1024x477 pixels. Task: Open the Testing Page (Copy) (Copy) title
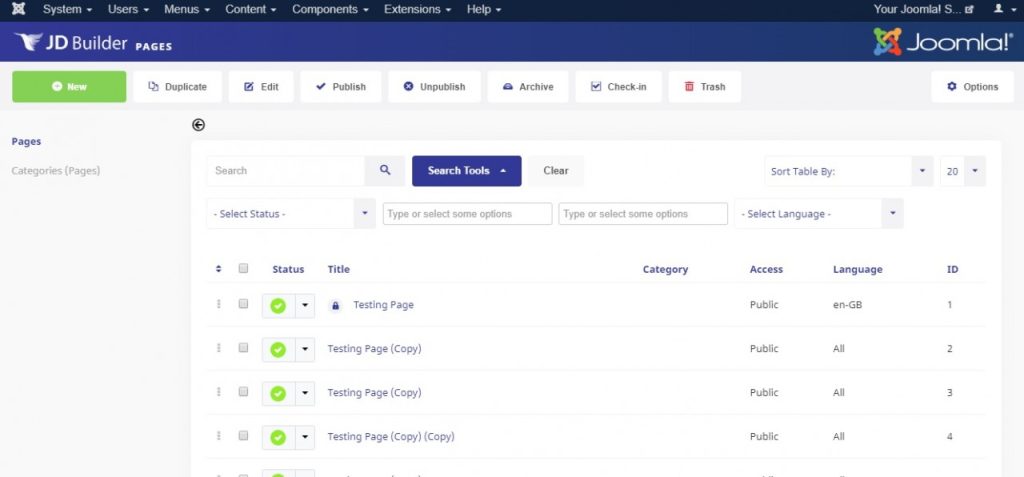(x=391, y=436)
